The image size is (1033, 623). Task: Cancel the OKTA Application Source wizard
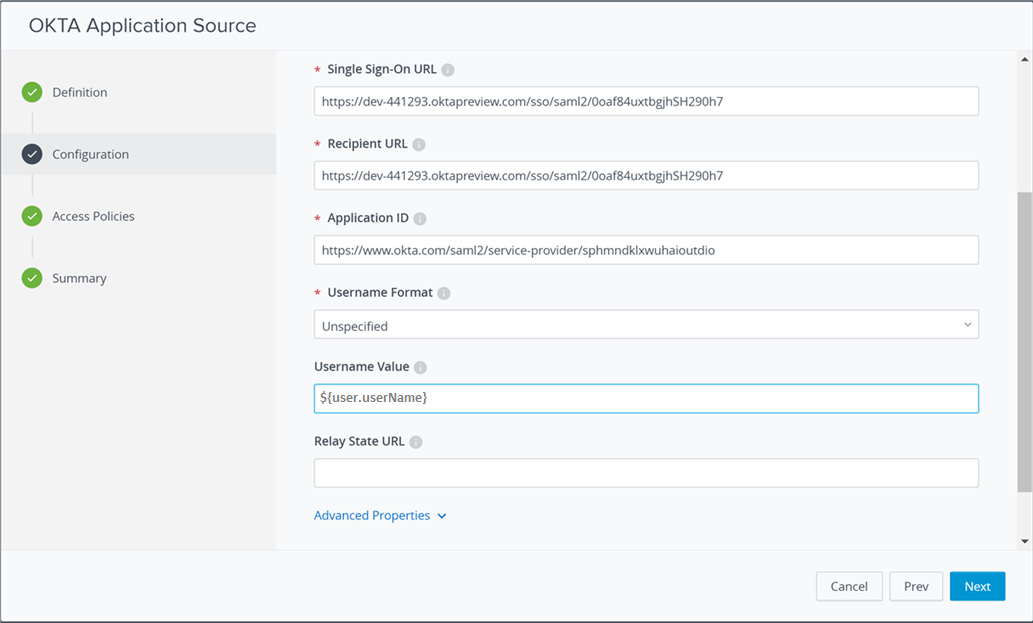(x=848, y=586)
